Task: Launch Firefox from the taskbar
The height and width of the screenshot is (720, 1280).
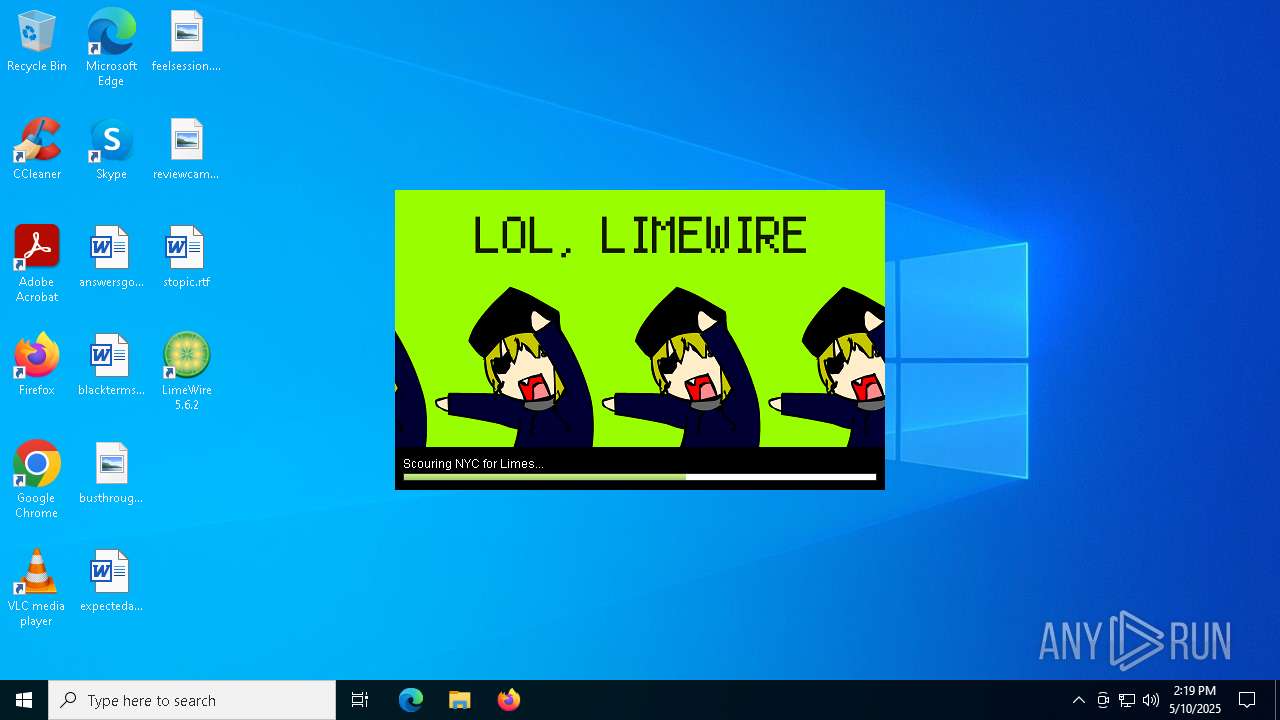Action: pyautogui.click(x=509, y=700)
